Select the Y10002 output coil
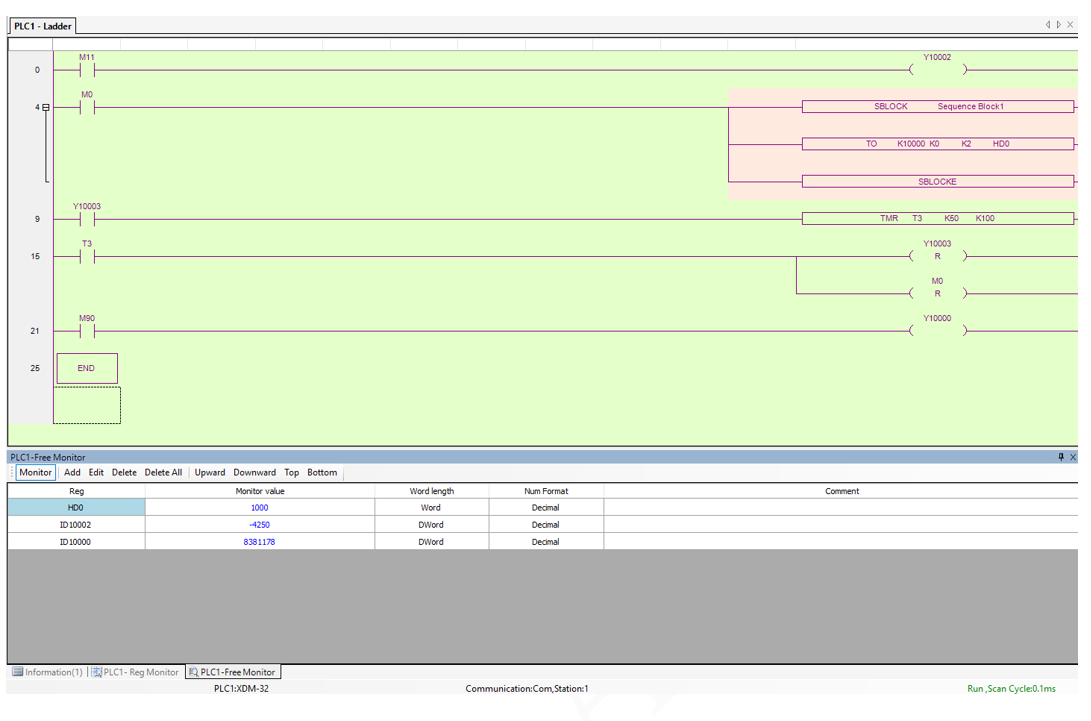Viewport: 1091px width, 721px height. pyautogui.click(x=937, y=70)
